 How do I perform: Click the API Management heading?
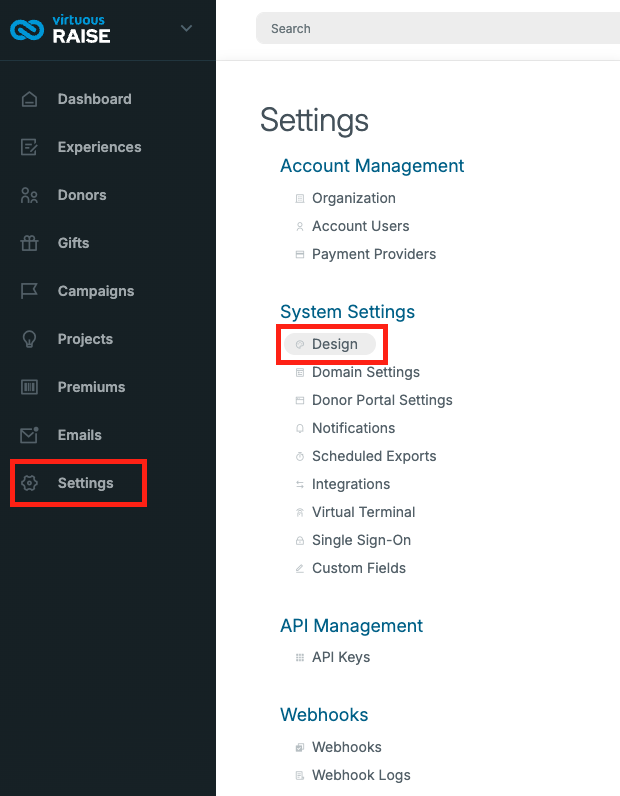click(x=351, y=625)
